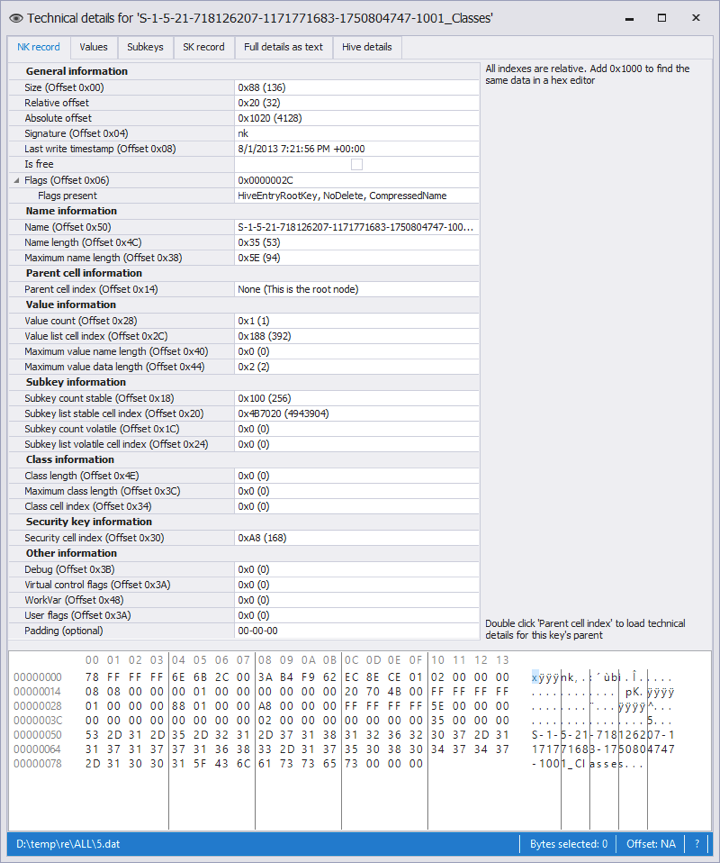Switch to the NK record tab

(x=38, y=47)
